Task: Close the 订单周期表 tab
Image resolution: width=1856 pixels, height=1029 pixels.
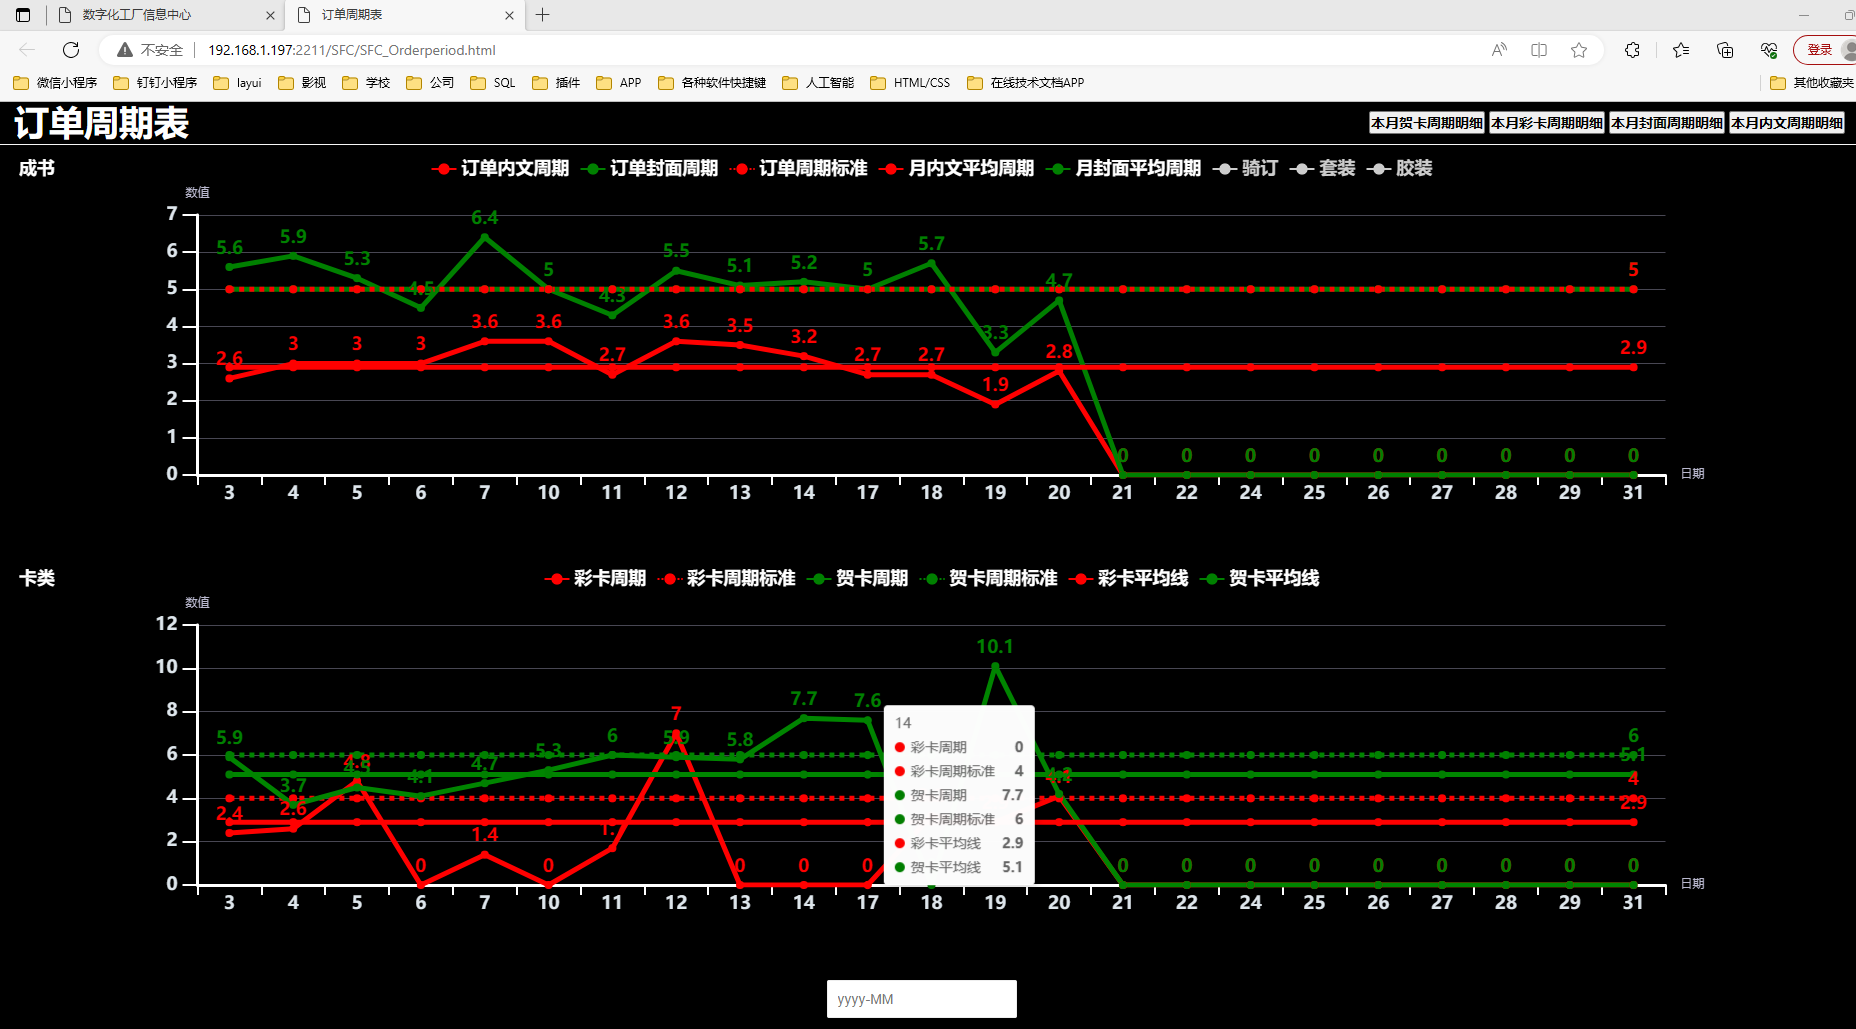Action: pos(509,15)
